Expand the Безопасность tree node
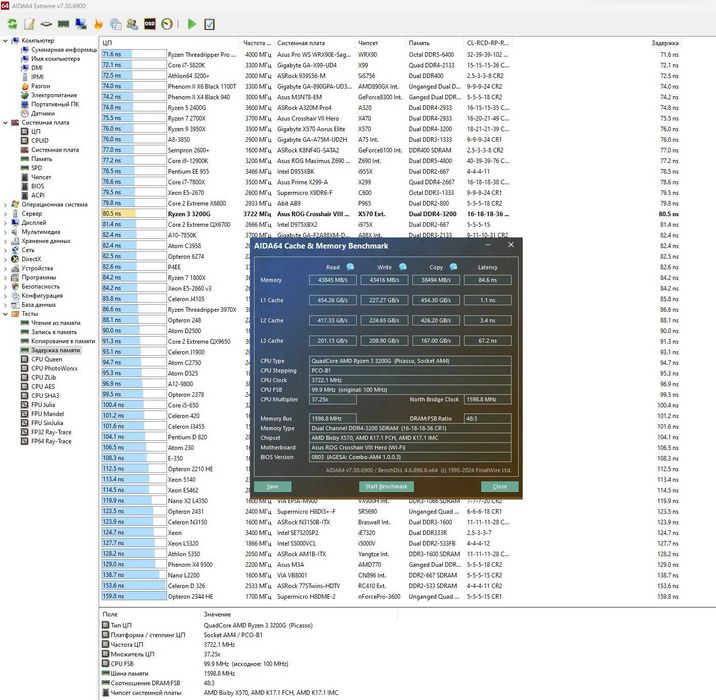The width and height of the screenshot is (716, 700). click(5, 286)
